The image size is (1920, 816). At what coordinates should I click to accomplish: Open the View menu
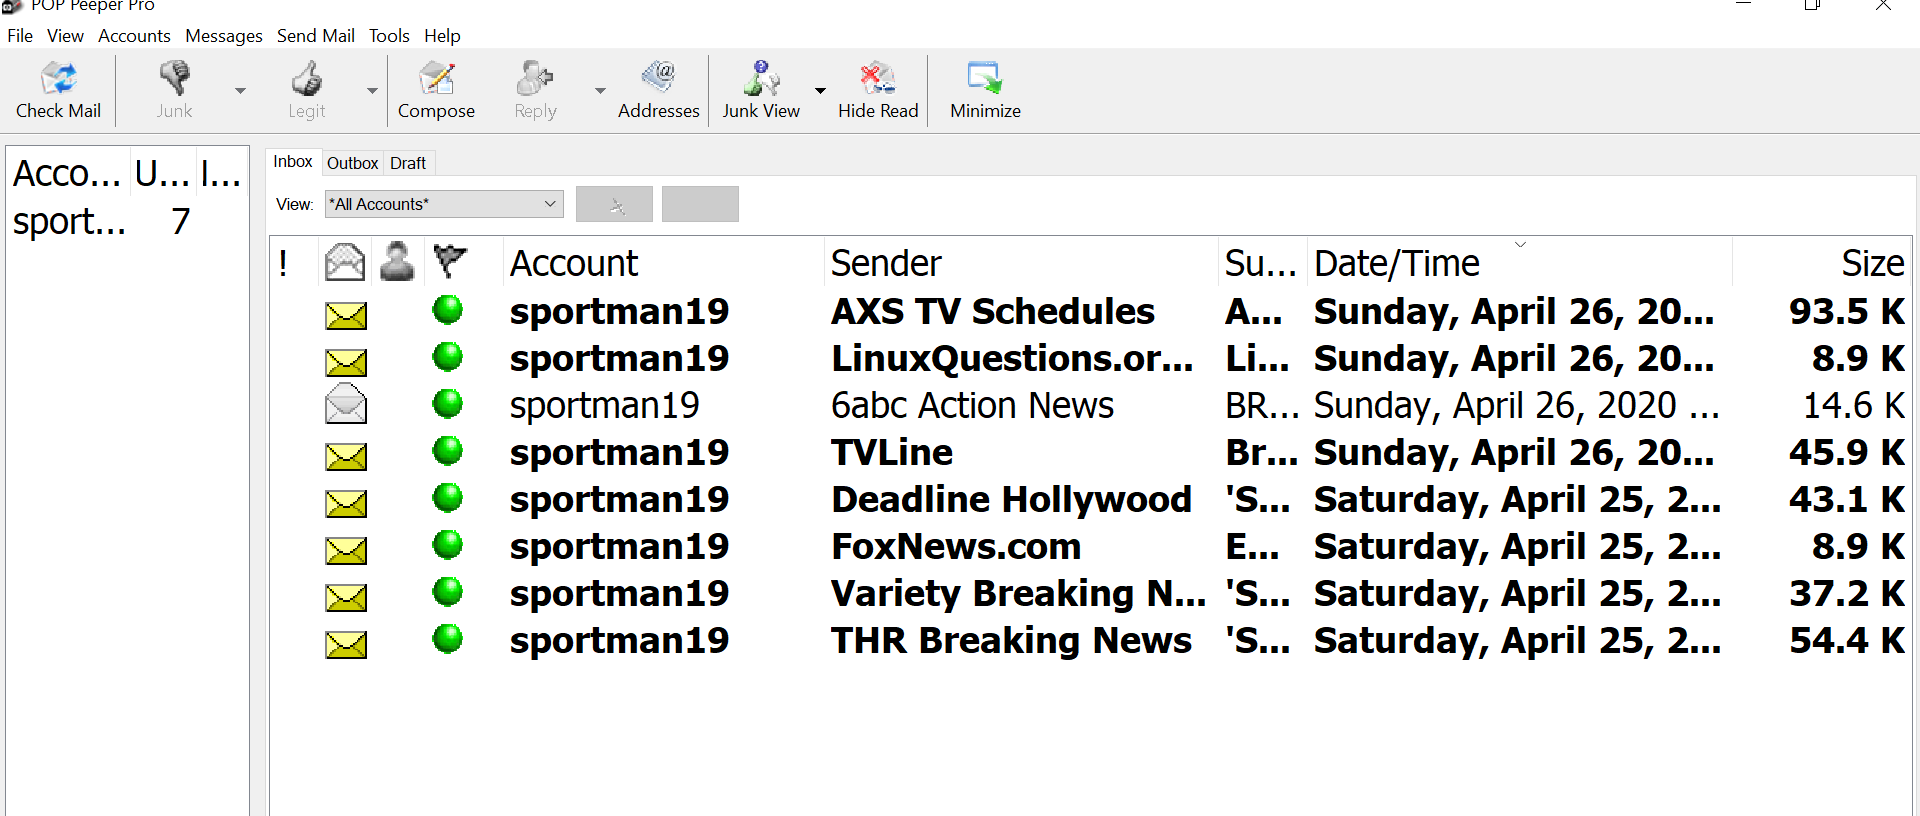tap(65, 36)
